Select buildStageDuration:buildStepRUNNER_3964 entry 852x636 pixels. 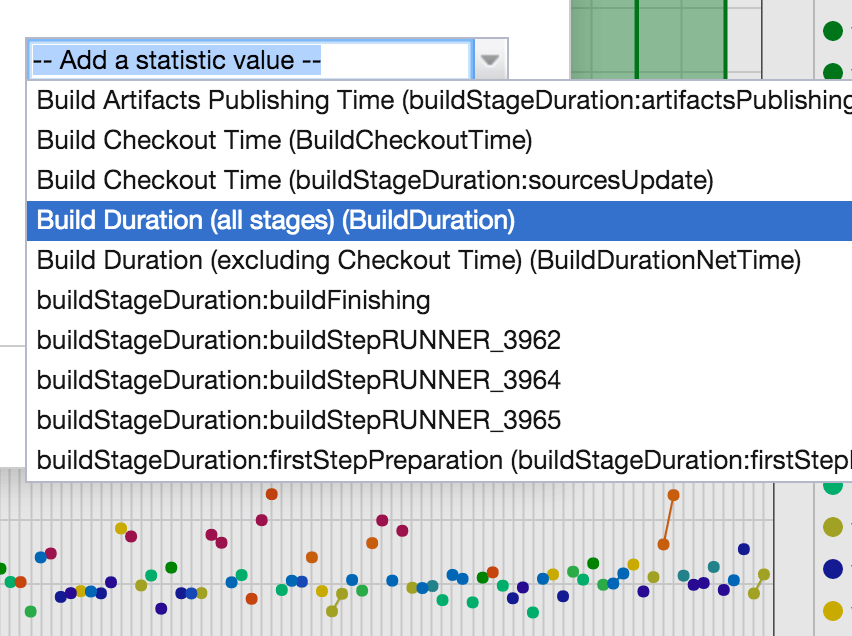pos(299,380)
